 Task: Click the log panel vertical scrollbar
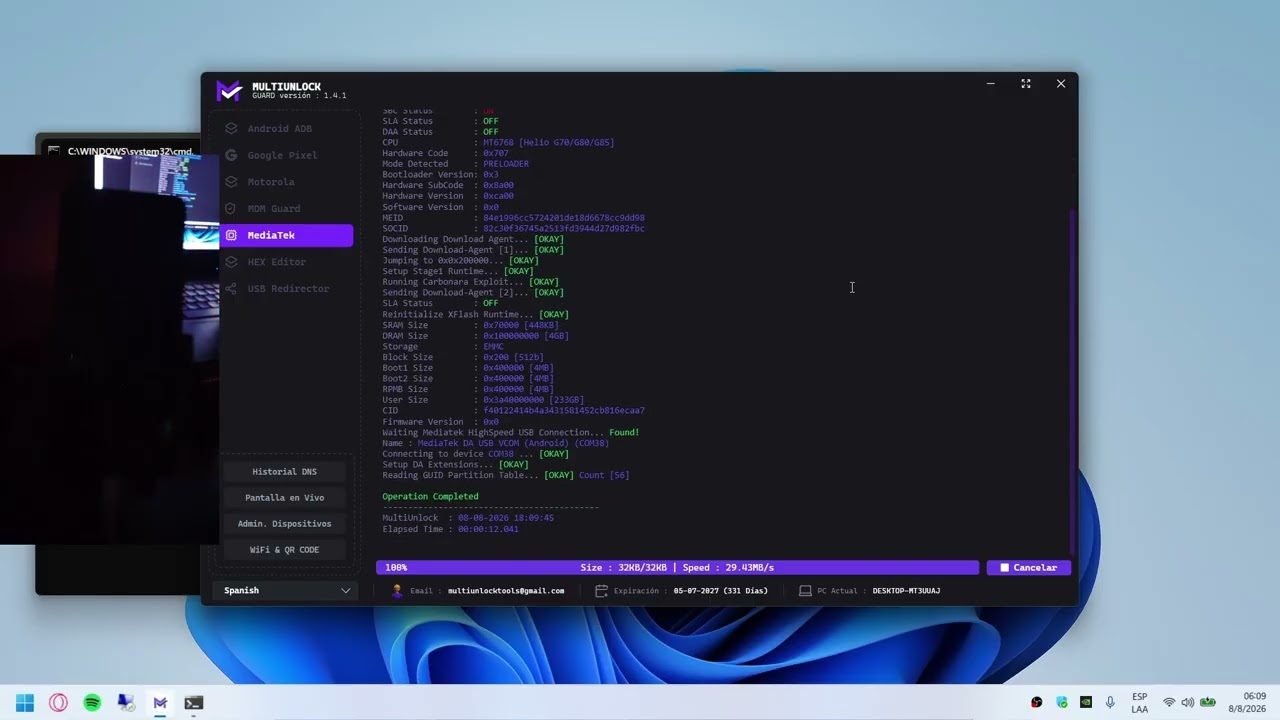pos(1072,380)
